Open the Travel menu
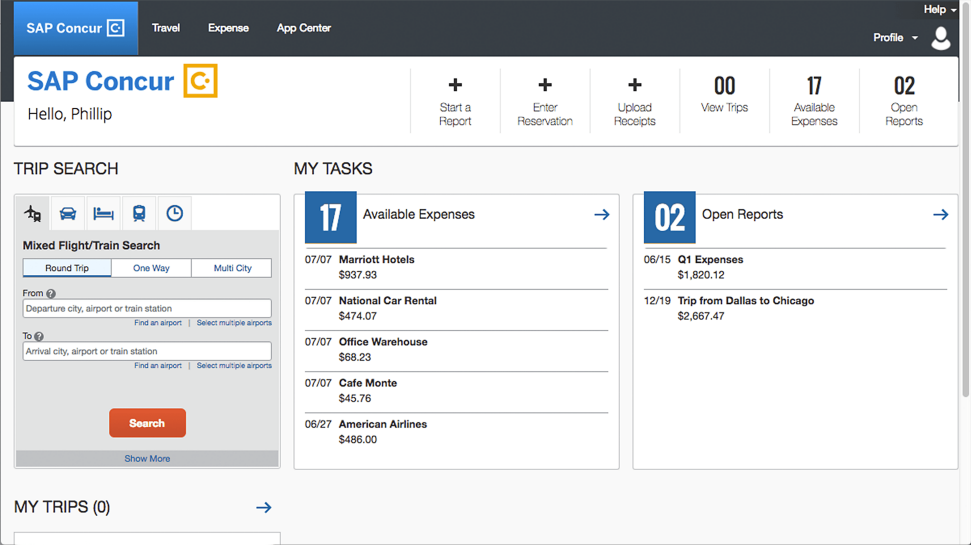The height and width of the screenshot is (545, 971). pyautogui.click(x=166, y=28)
